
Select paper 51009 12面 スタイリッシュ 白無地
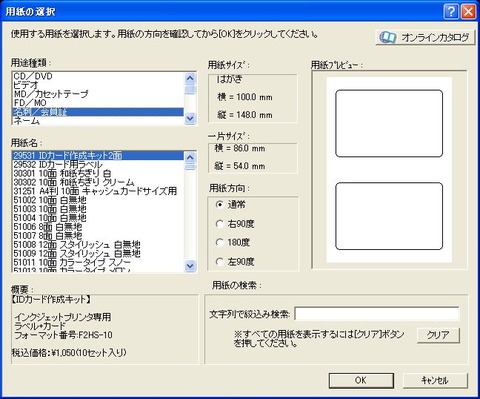98,253
